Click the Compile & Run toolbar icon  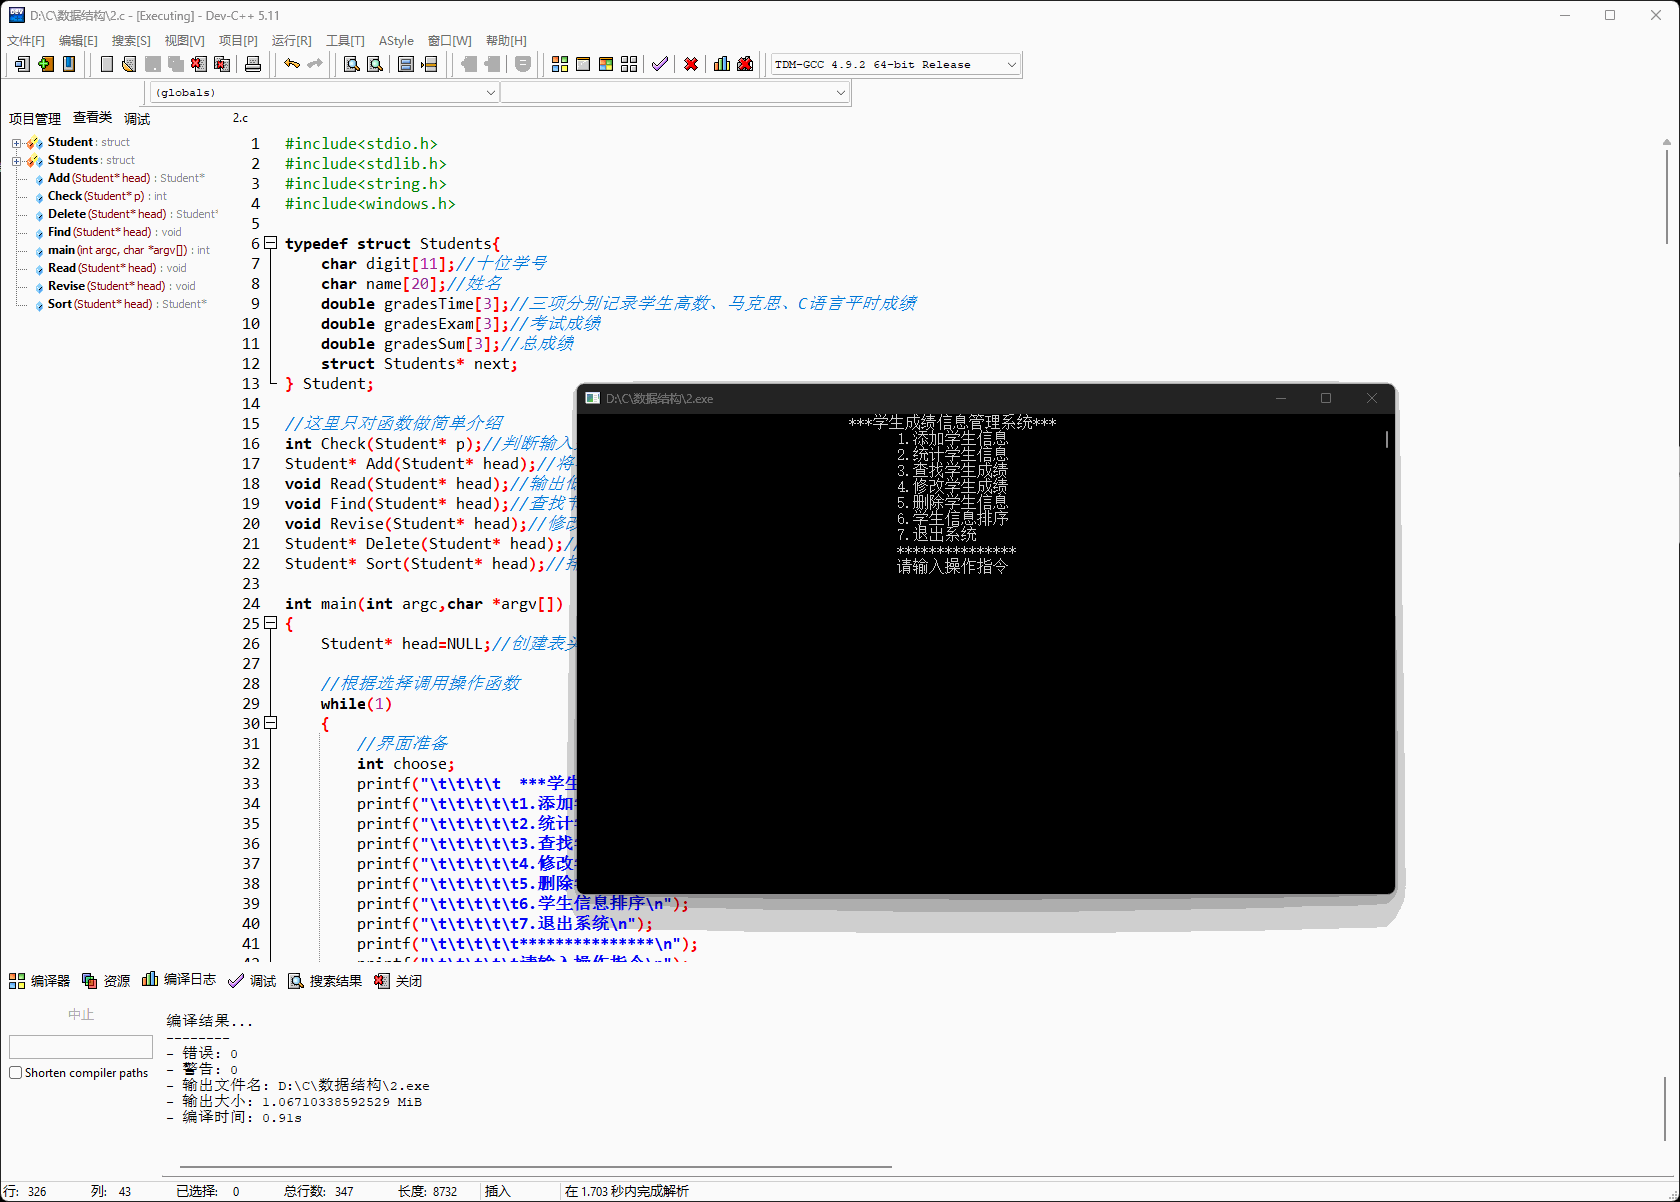tap(606, 64)
